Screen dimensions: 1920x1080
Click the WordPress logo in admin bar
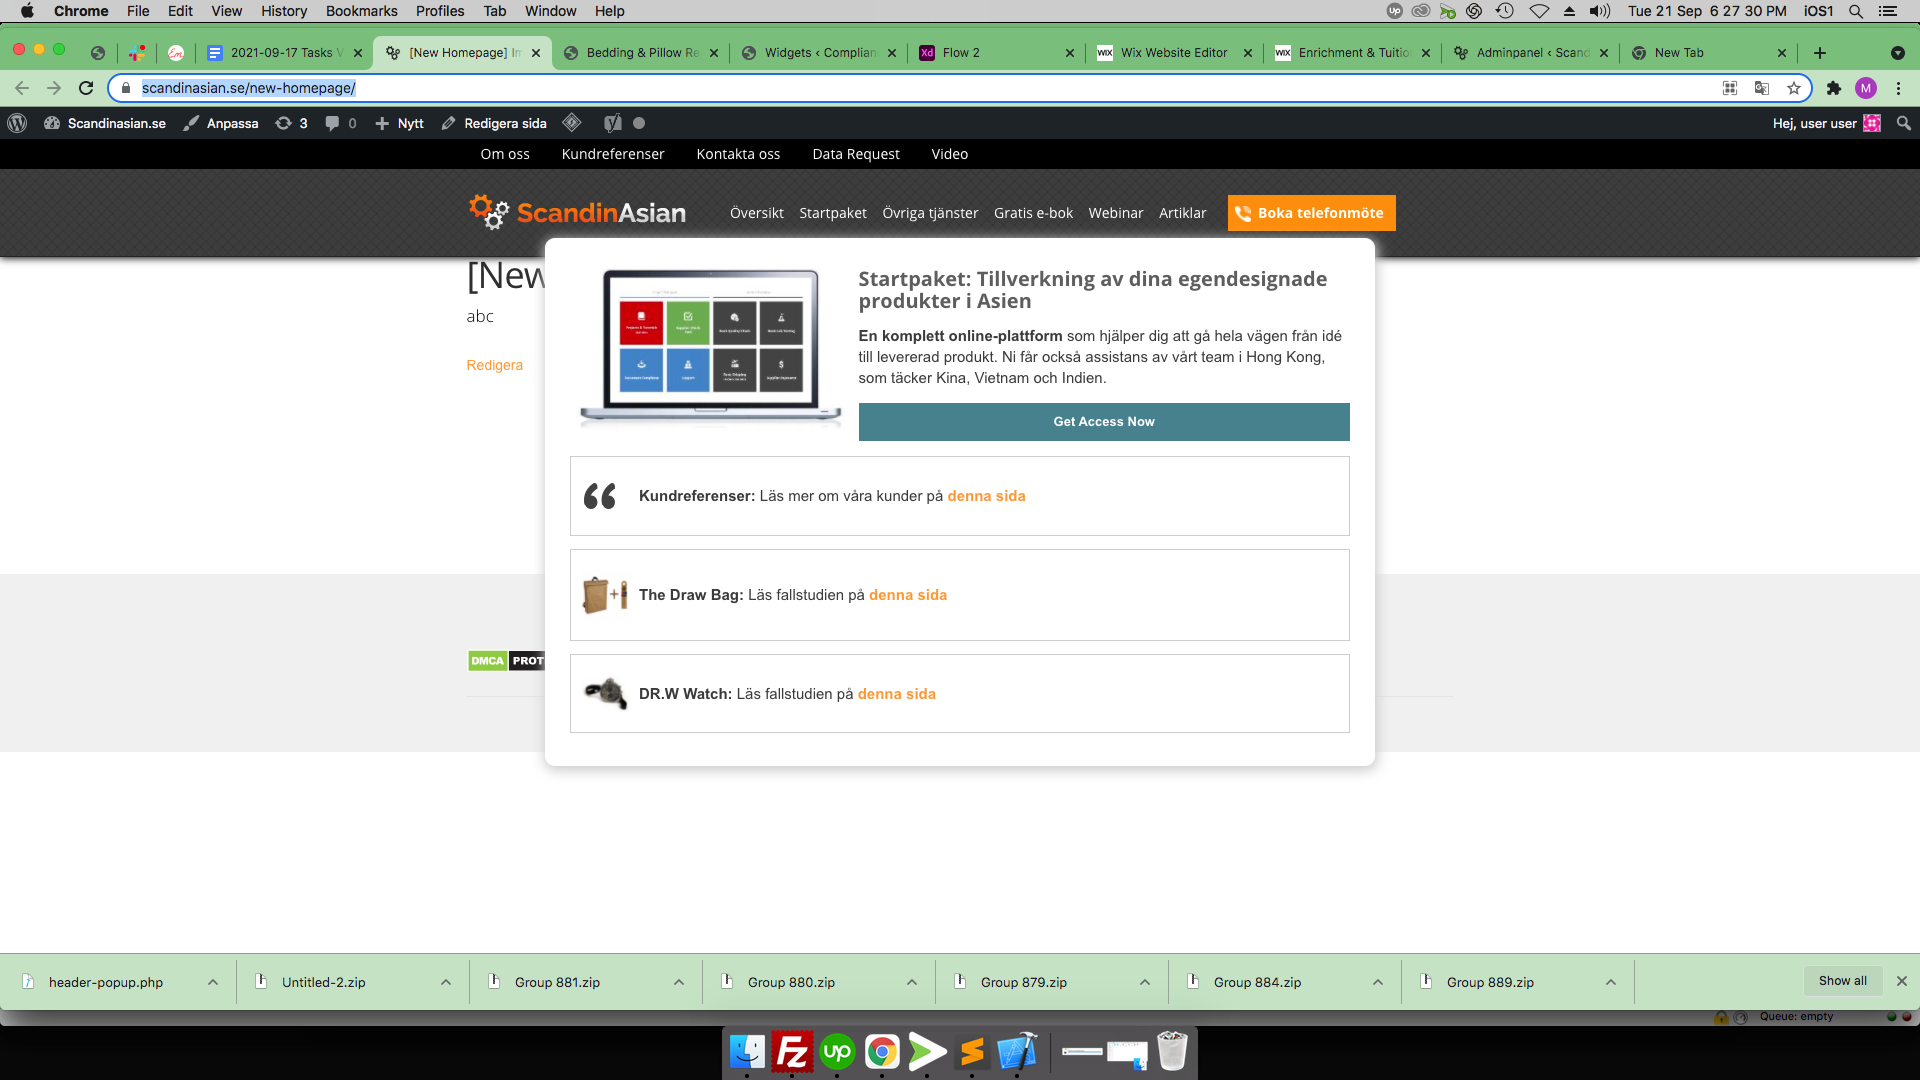tap(17, 123)
